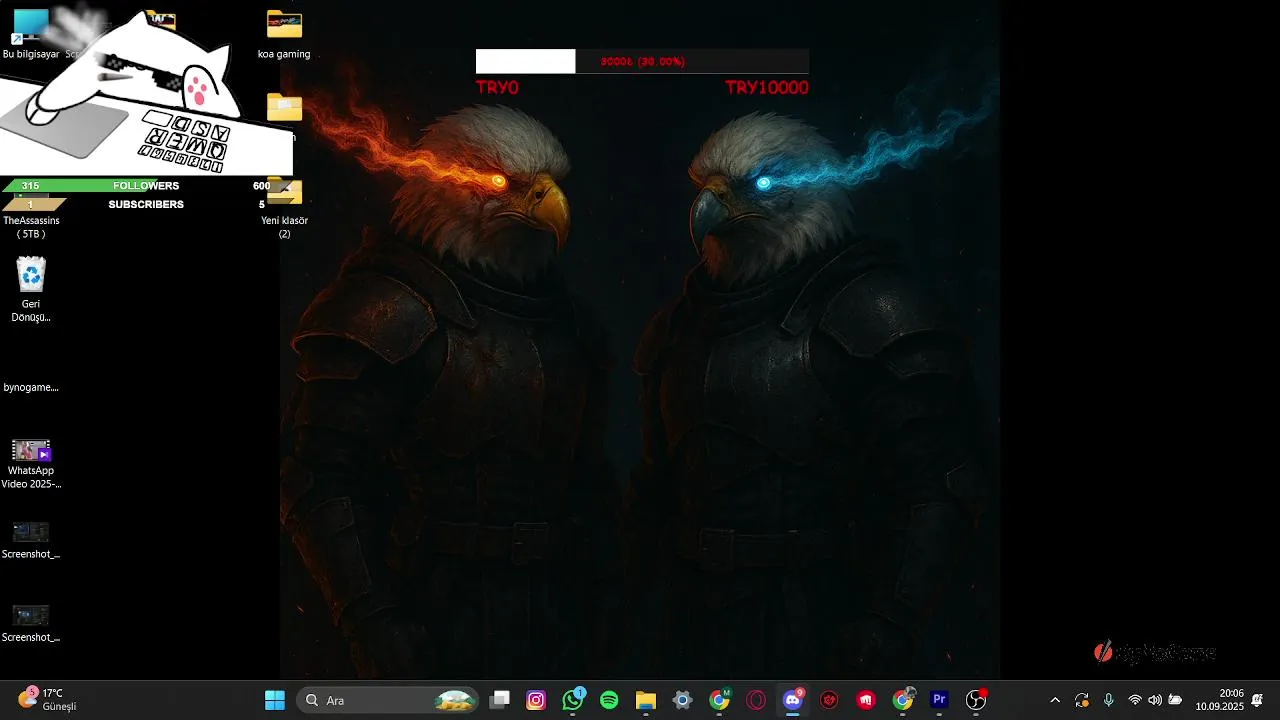
Task: Select the Yeni klasör (2) folder
Action: (x=284, y=208)
